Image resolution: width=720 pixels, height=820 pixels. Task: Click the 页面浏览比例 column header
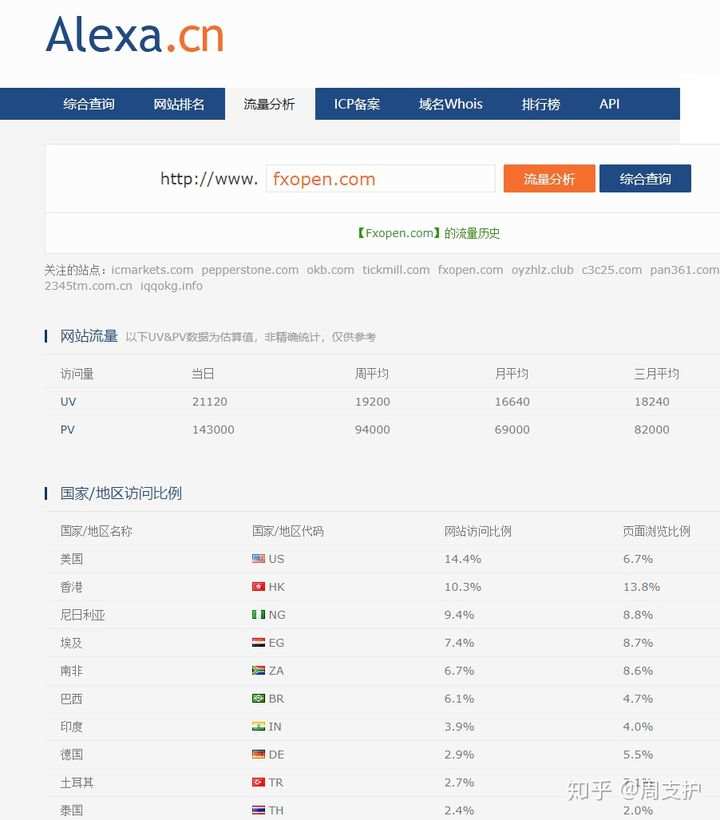pyautogui.click(x=657, y=531)
